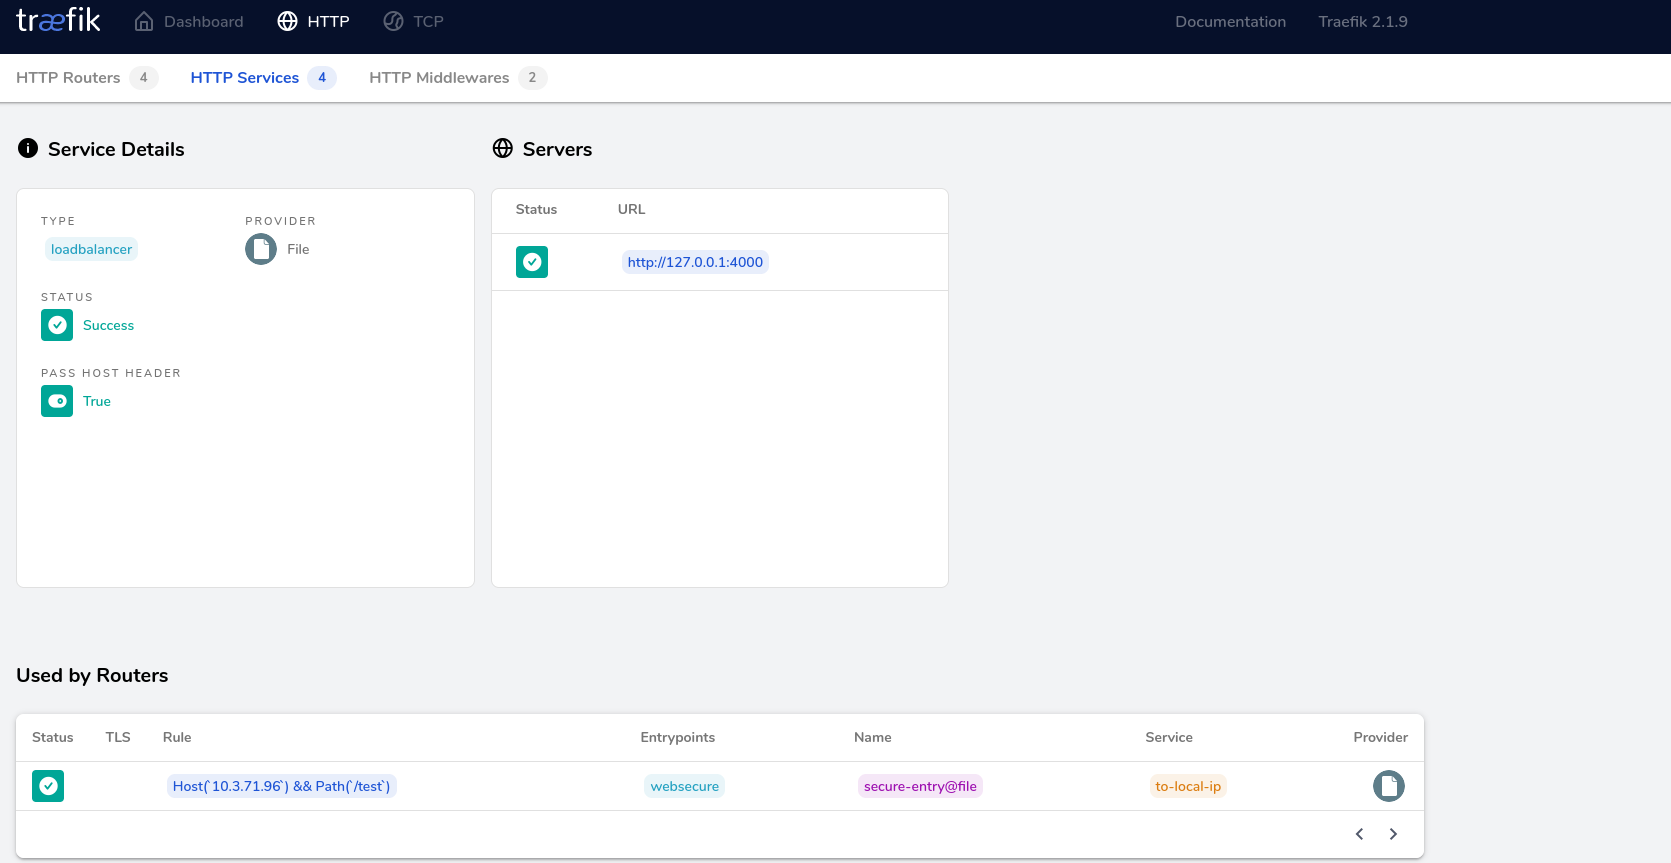Click the Provider column header in routers table
Screen dimensions: 1671x863
click(x=1381, y=737)
